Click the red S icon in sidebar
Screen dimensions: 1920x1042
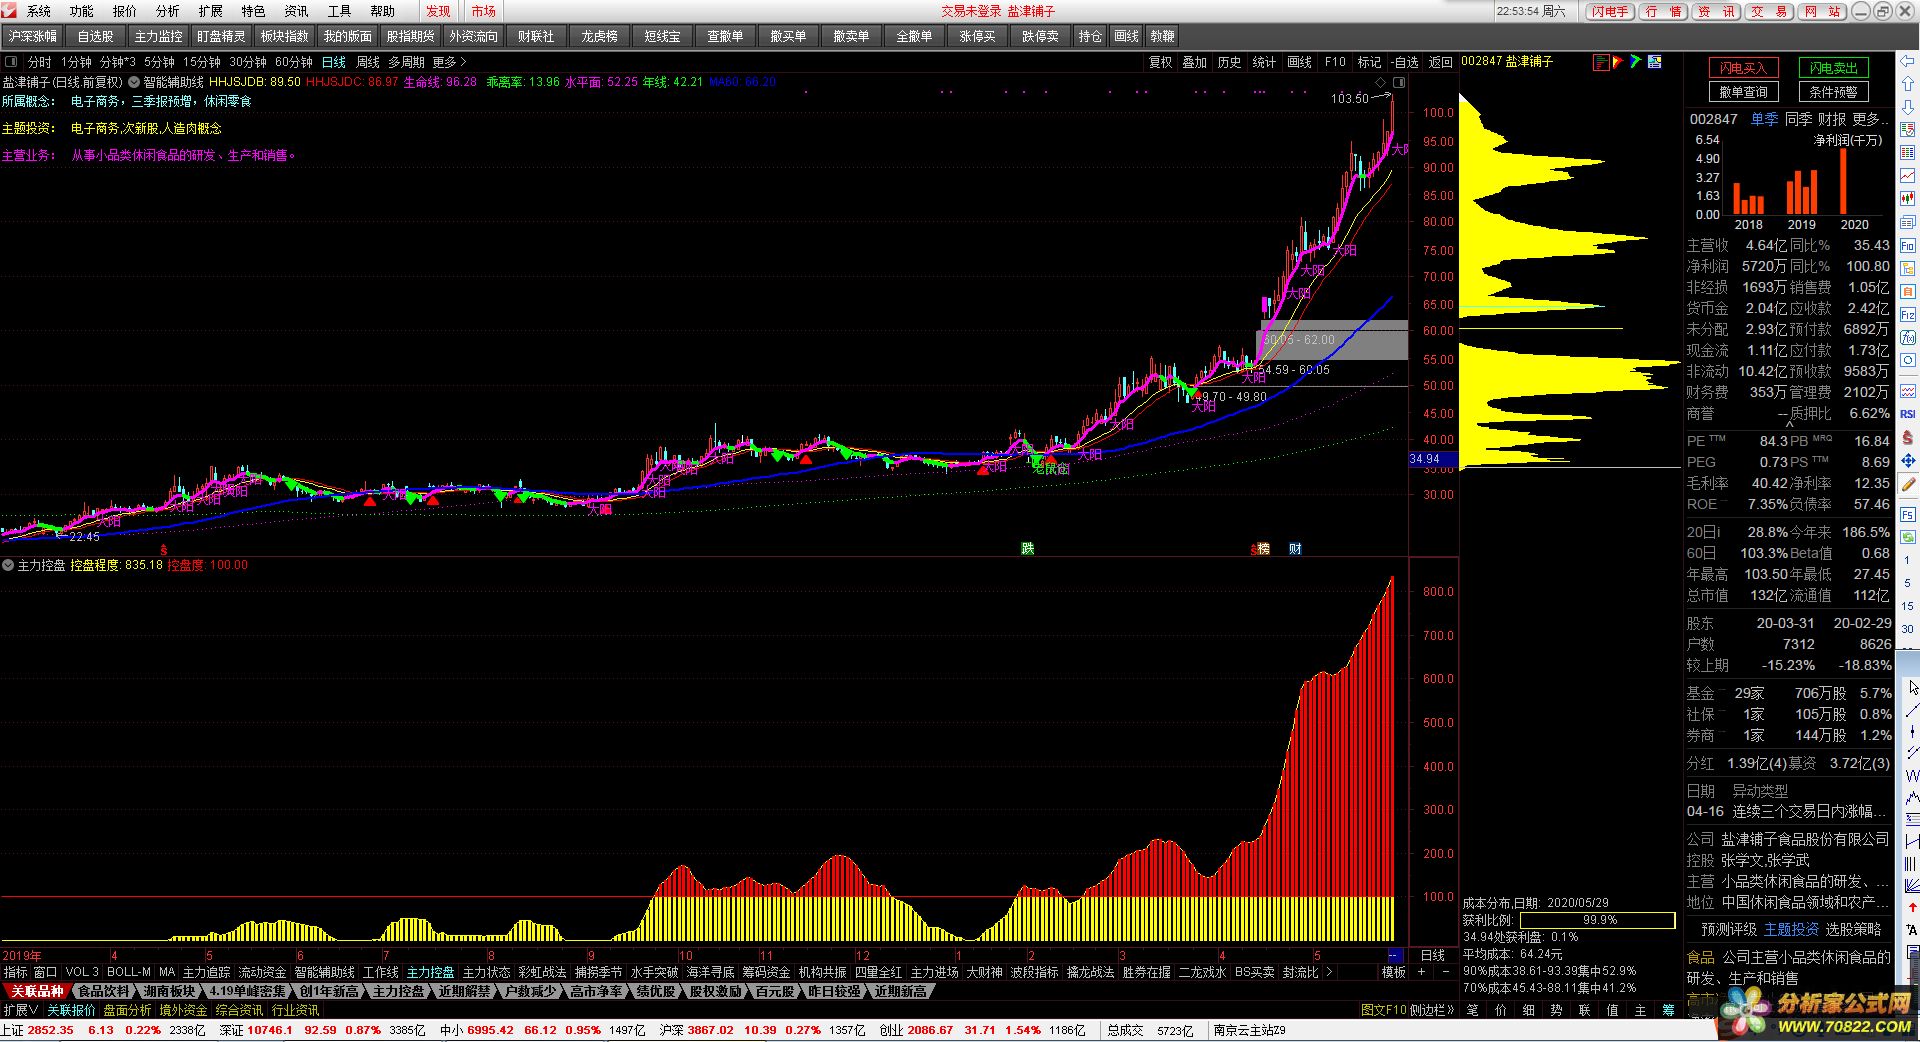click(1908, 437)
